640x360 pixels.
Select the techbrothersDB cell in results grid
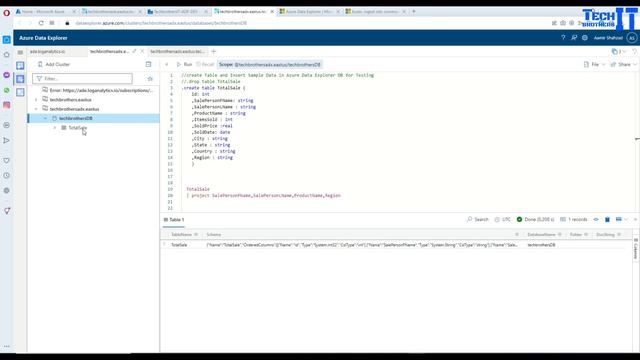pos(541,245)
